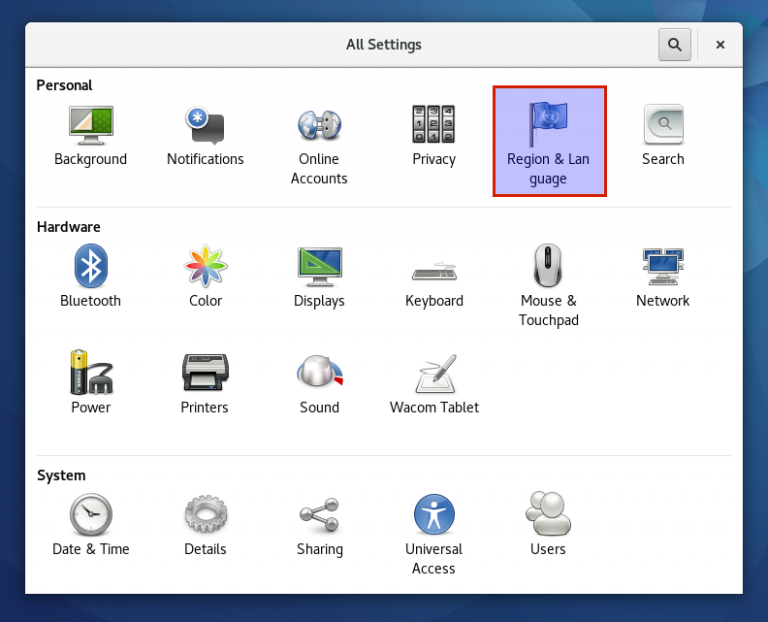Open Date & Time settings

pyautogui.click(x=90, y=527)
